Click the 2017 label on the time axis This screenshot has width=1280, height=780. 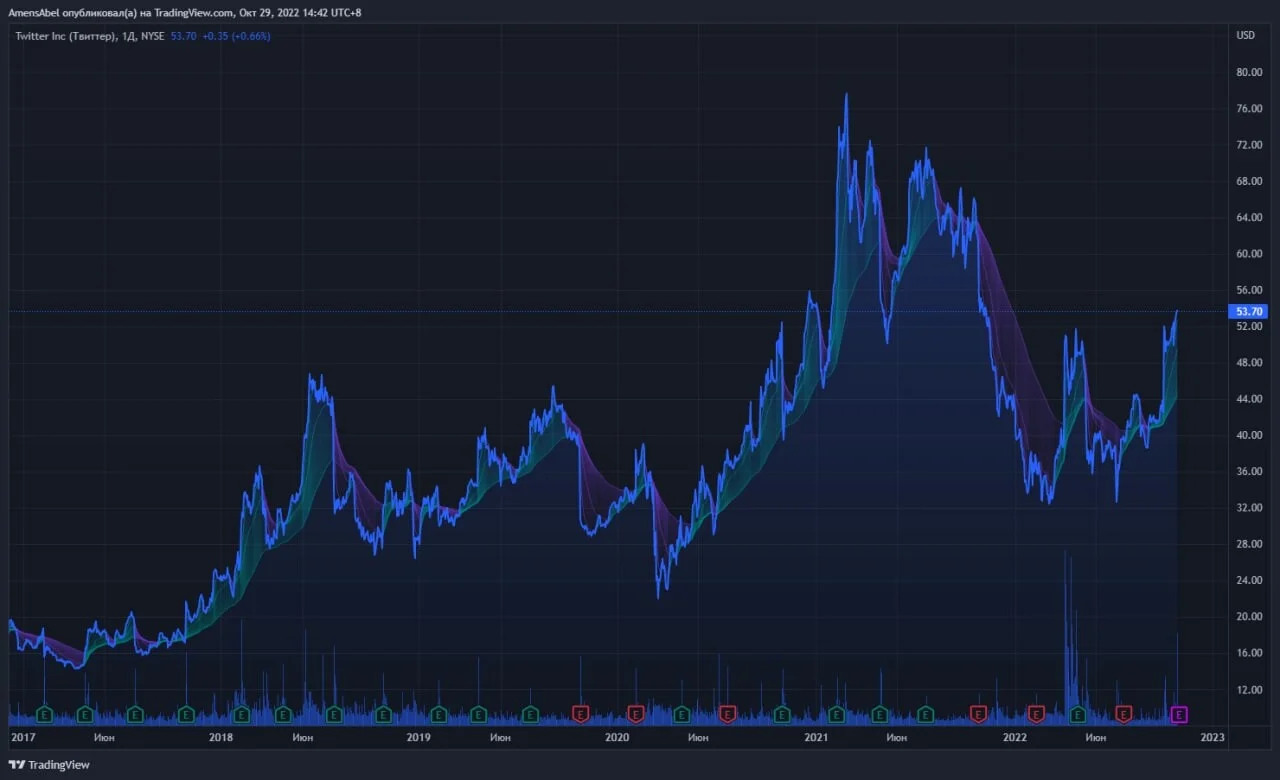22,738
